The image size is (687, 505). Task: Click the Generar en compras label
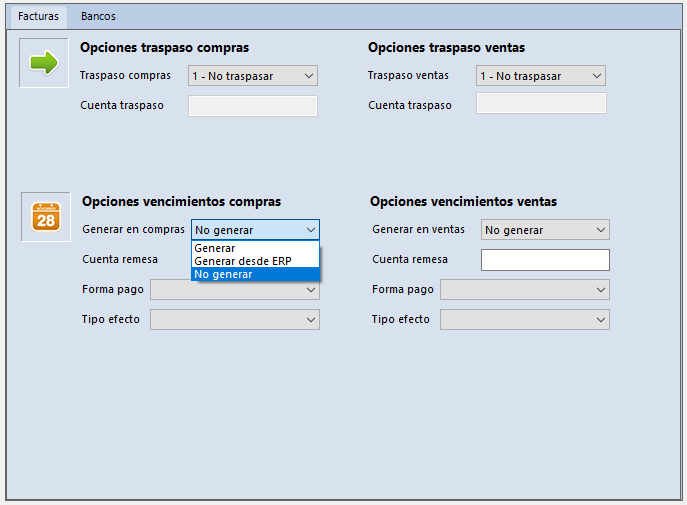tap(133, 230)
